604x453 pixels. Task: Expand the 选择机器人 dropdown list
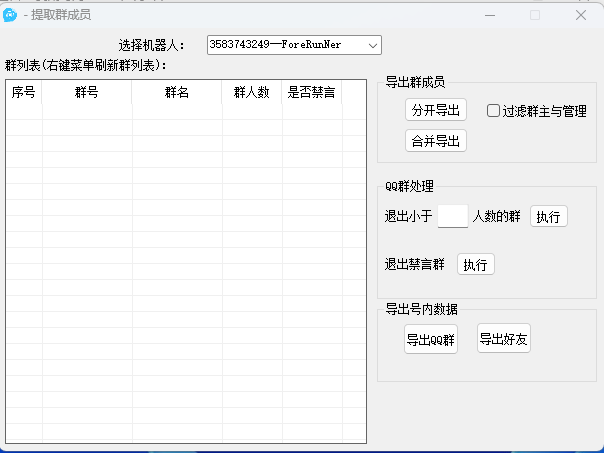(372, 45)
